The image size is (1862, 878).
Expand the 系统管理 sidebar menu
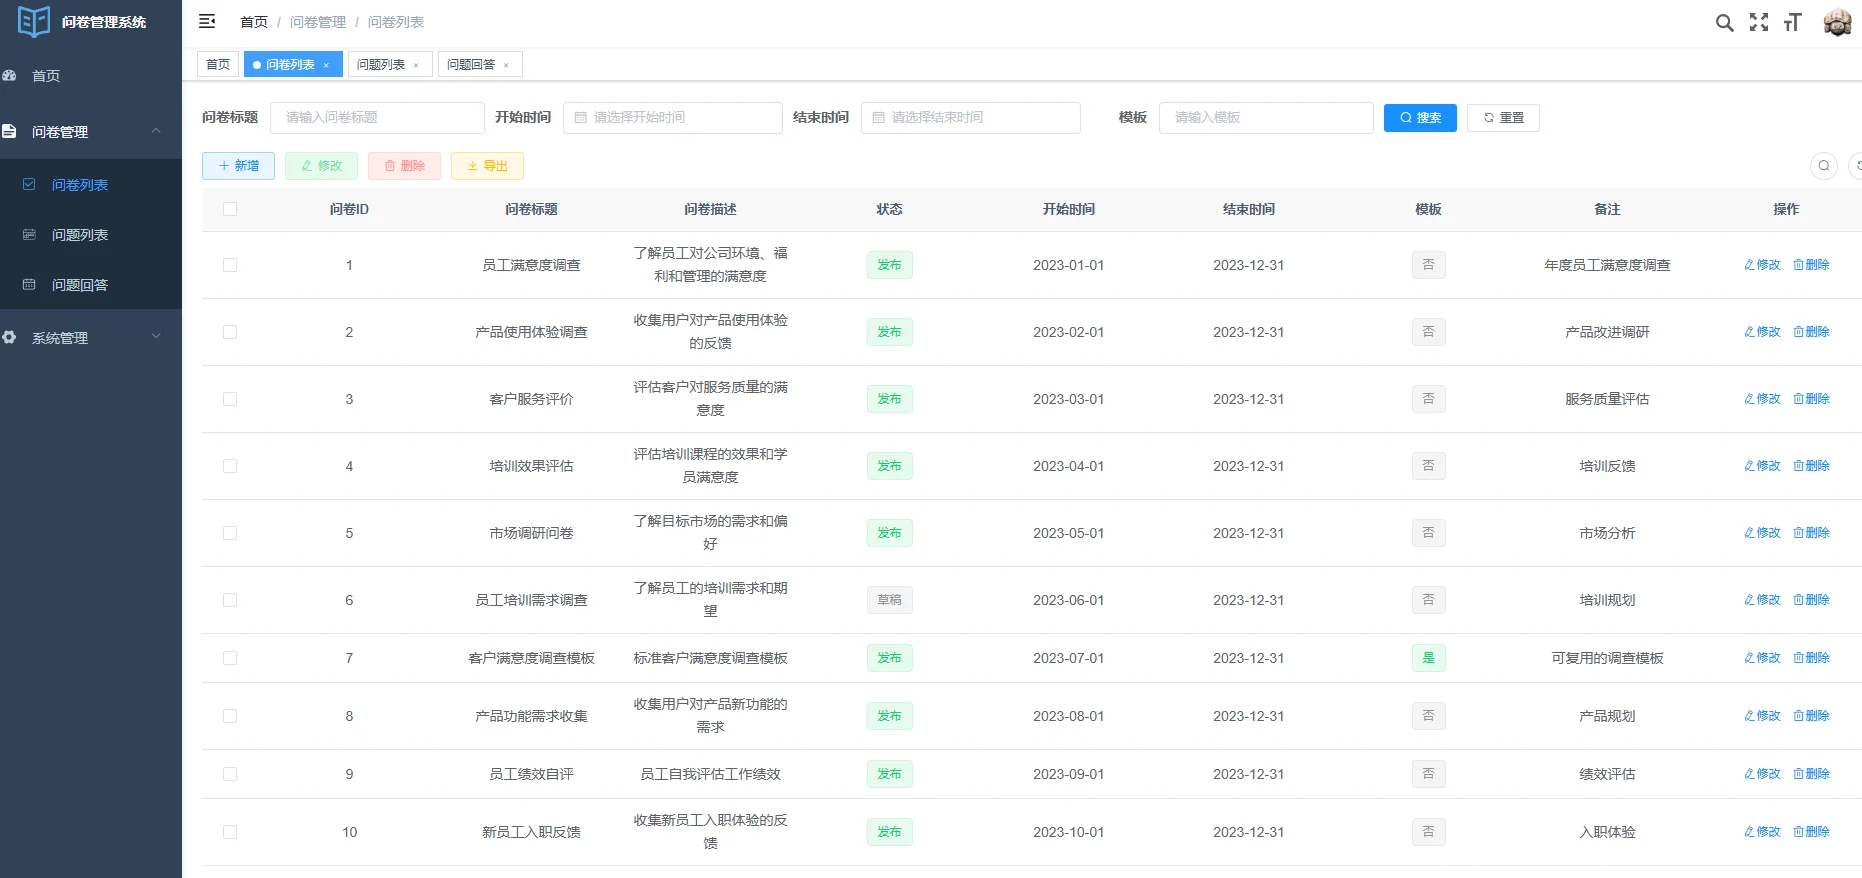click(x=91, y=338)
